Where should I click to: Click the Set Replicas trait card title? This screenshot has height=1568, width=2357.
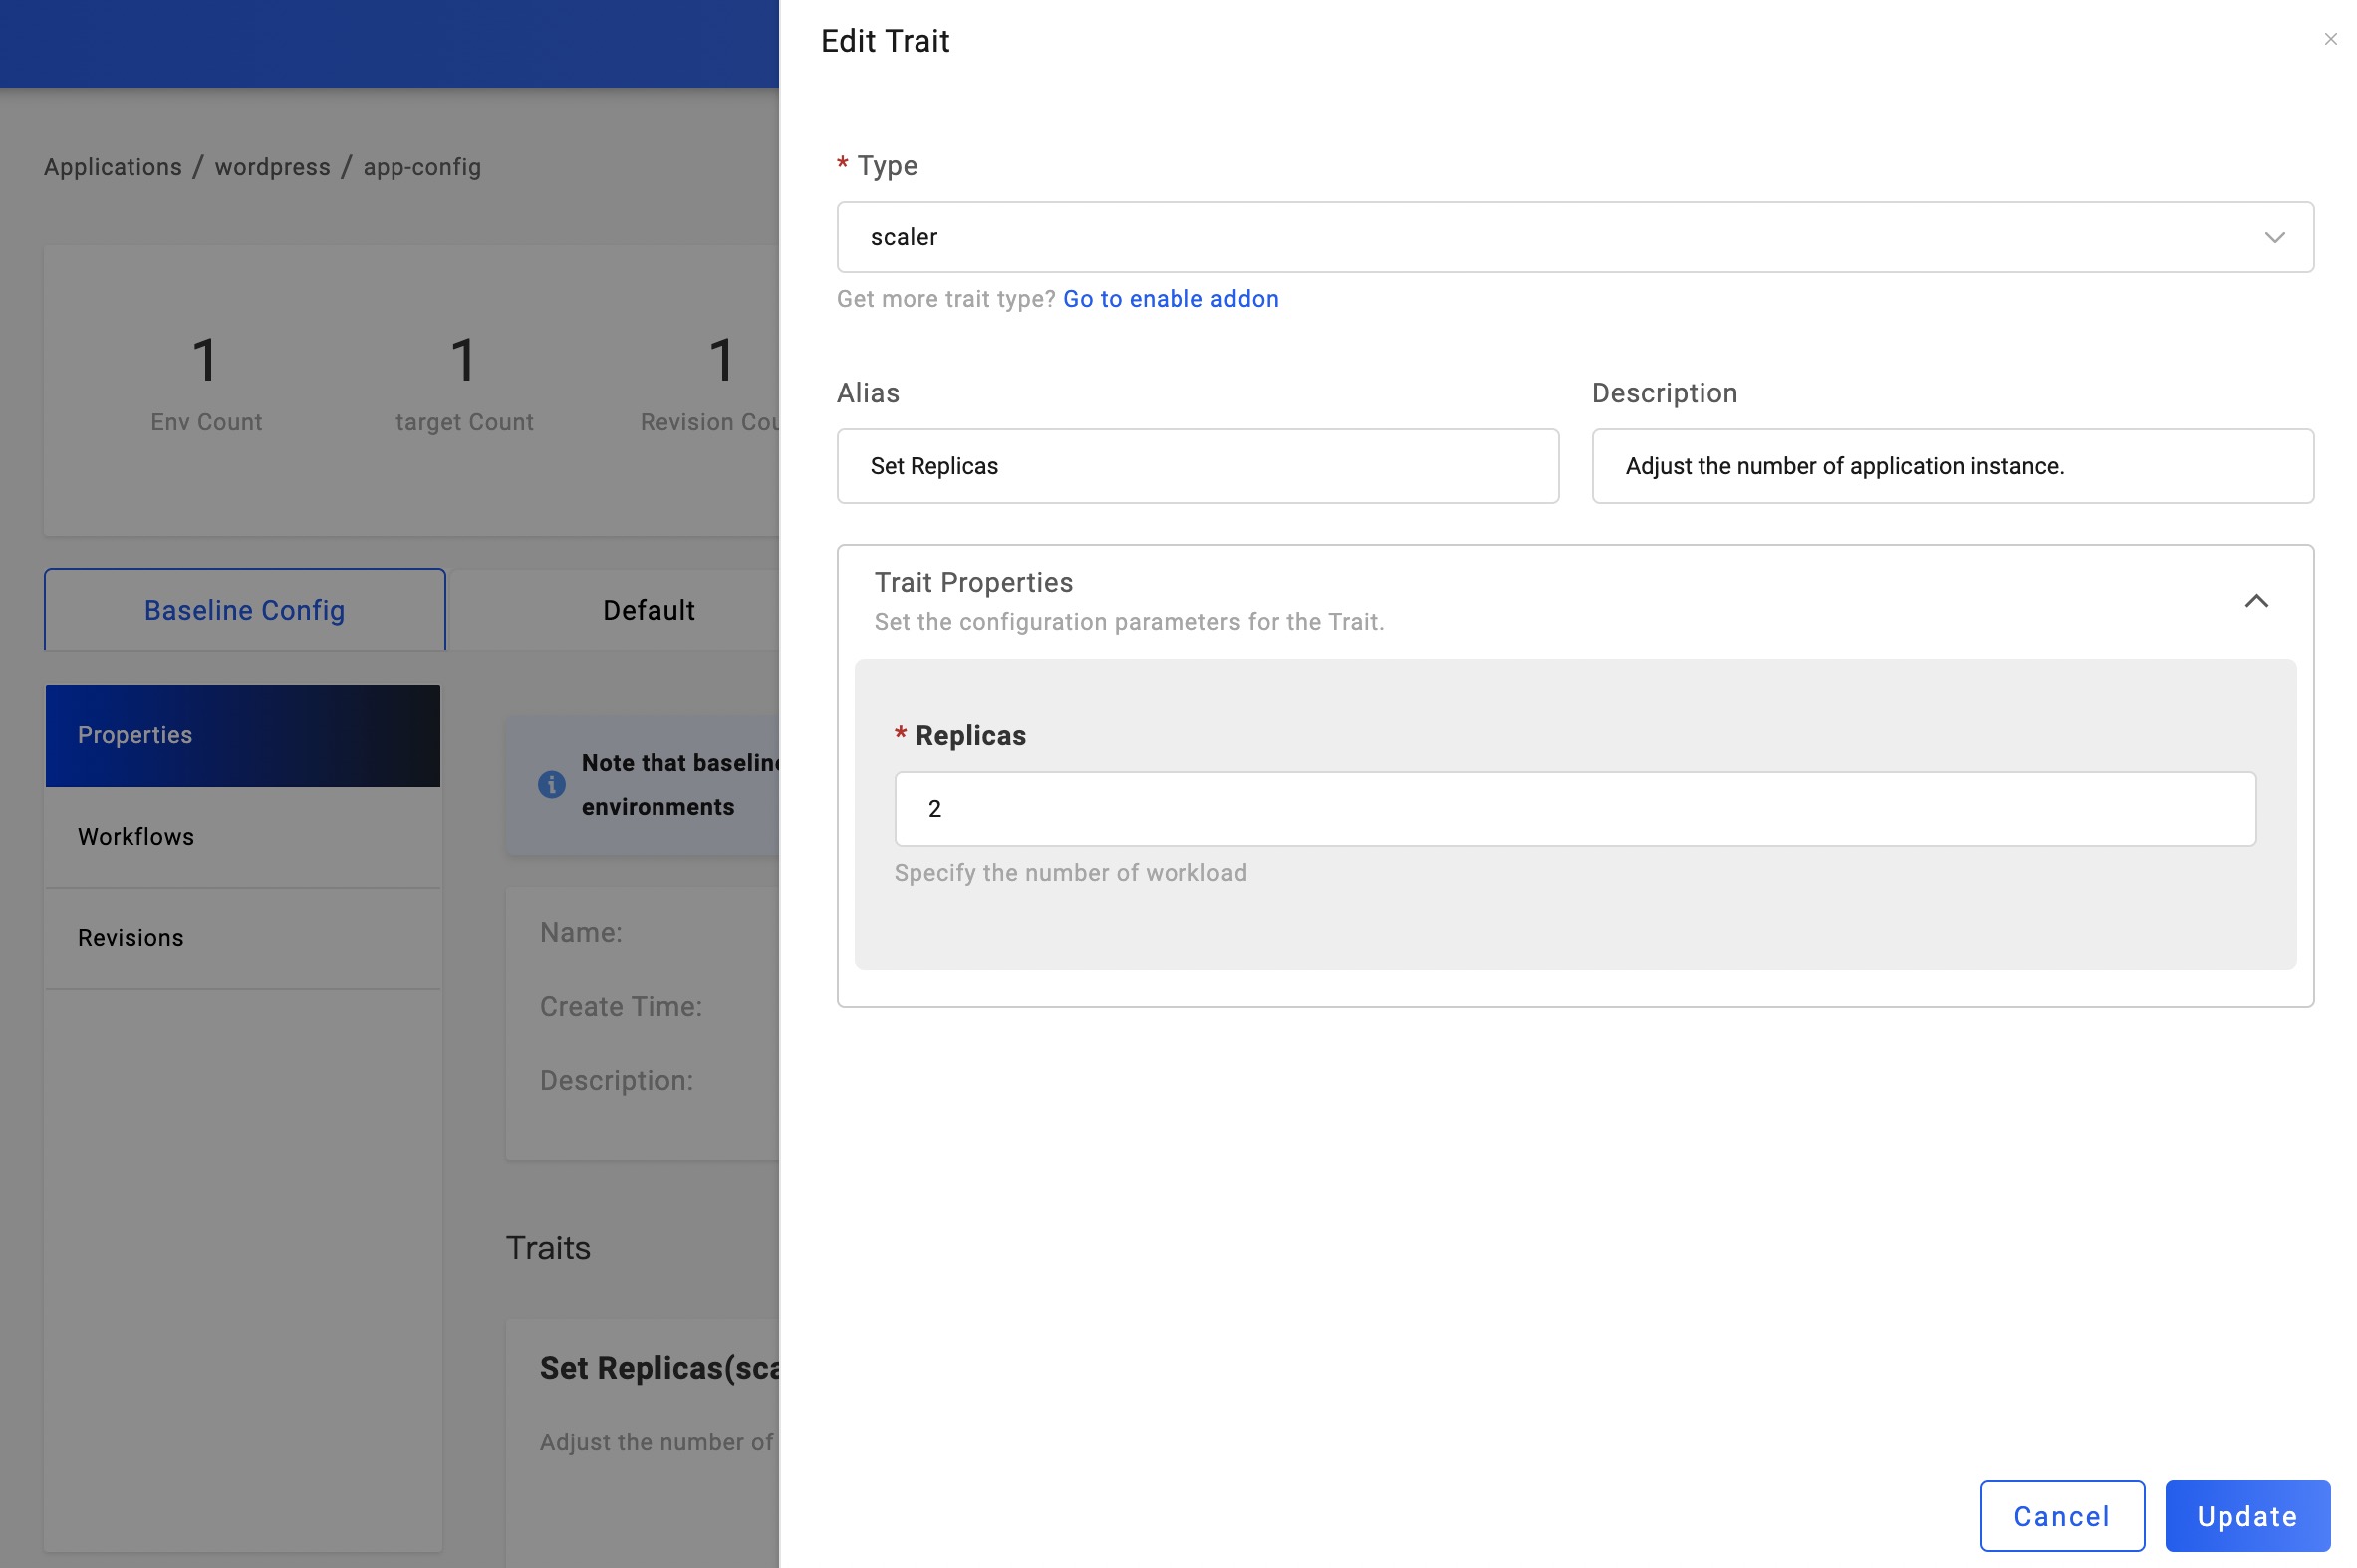point(658,1367)
